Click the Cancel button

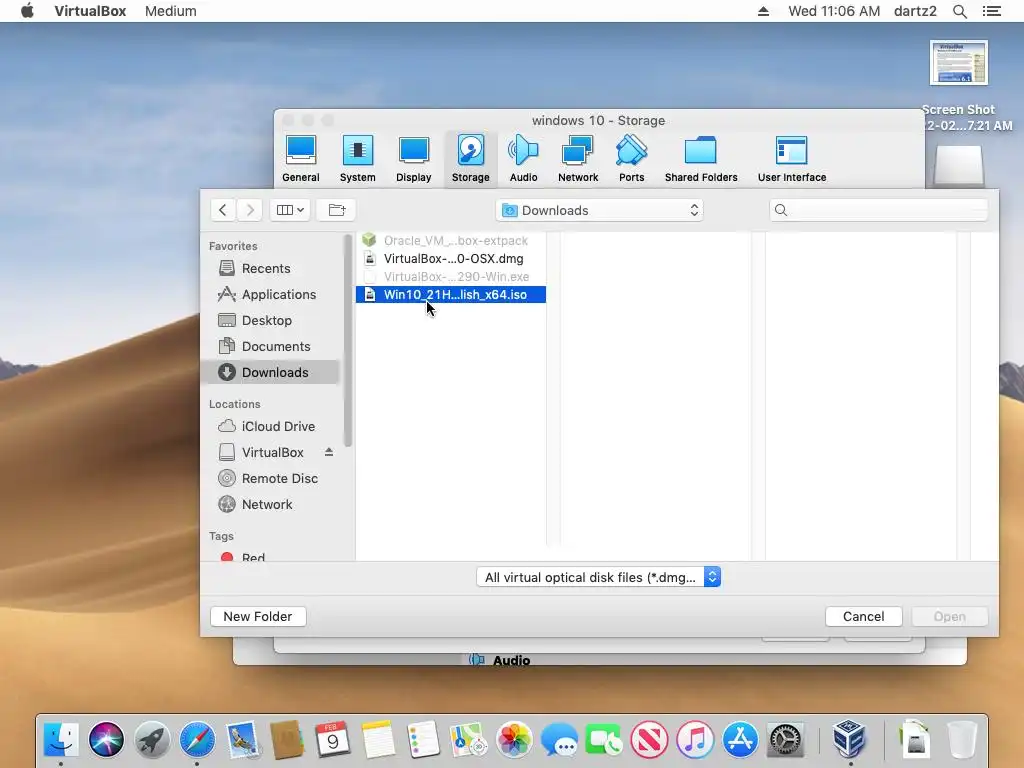[x=863, y=616]
